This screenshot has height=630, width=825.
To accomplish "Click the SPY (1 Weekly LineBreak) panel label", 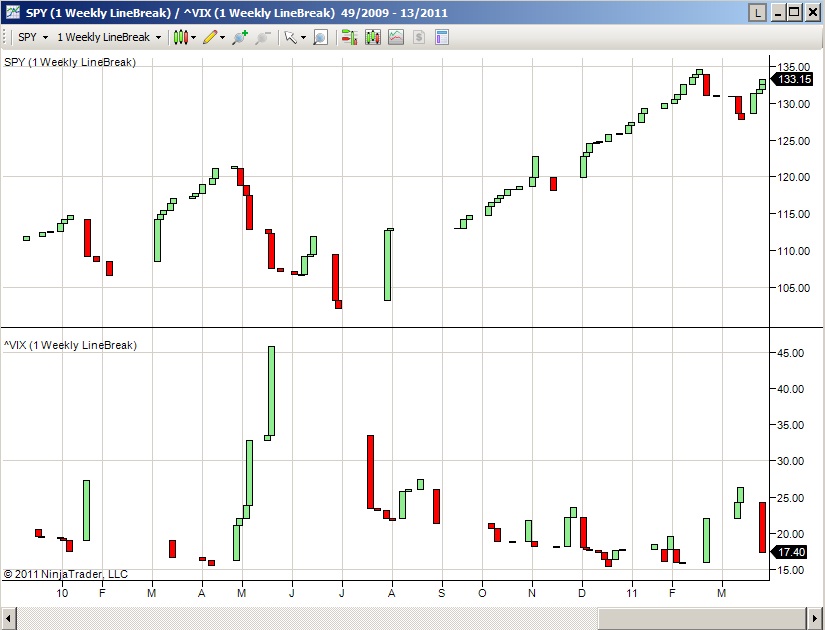I will 70,62.
